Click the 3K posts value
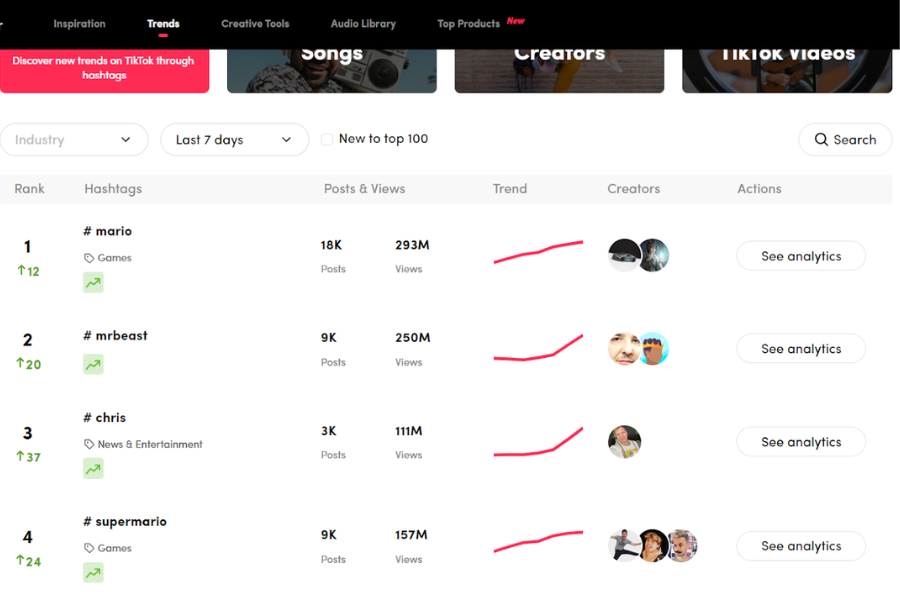The height and width of the screenshot is (600, 900). 328,431
